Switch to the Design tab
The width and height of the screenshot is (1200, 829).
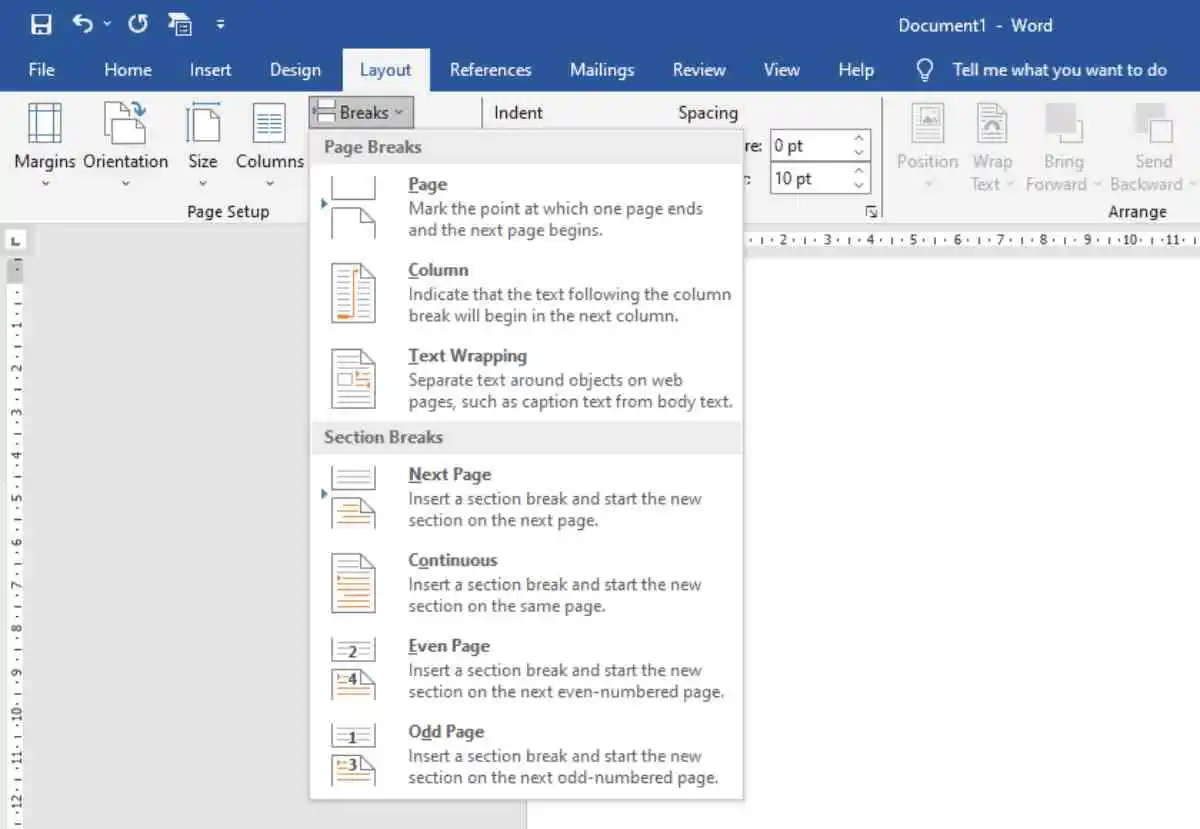pyautogui.click(x=295, y=69)
